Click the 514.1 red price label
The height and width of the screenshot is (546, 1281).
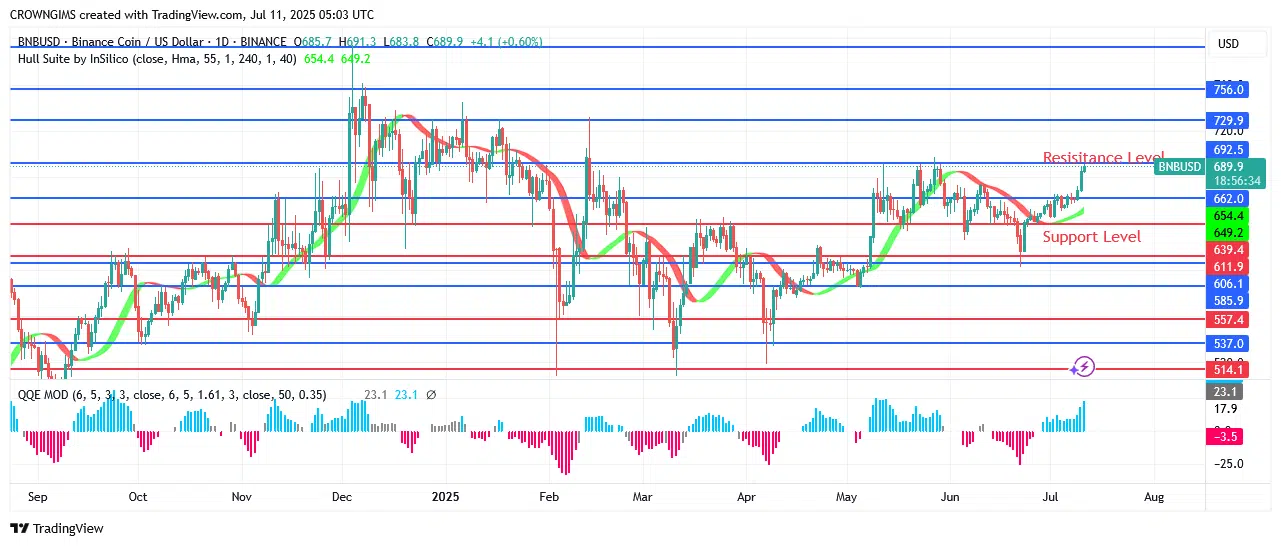tap(1227, 369)
